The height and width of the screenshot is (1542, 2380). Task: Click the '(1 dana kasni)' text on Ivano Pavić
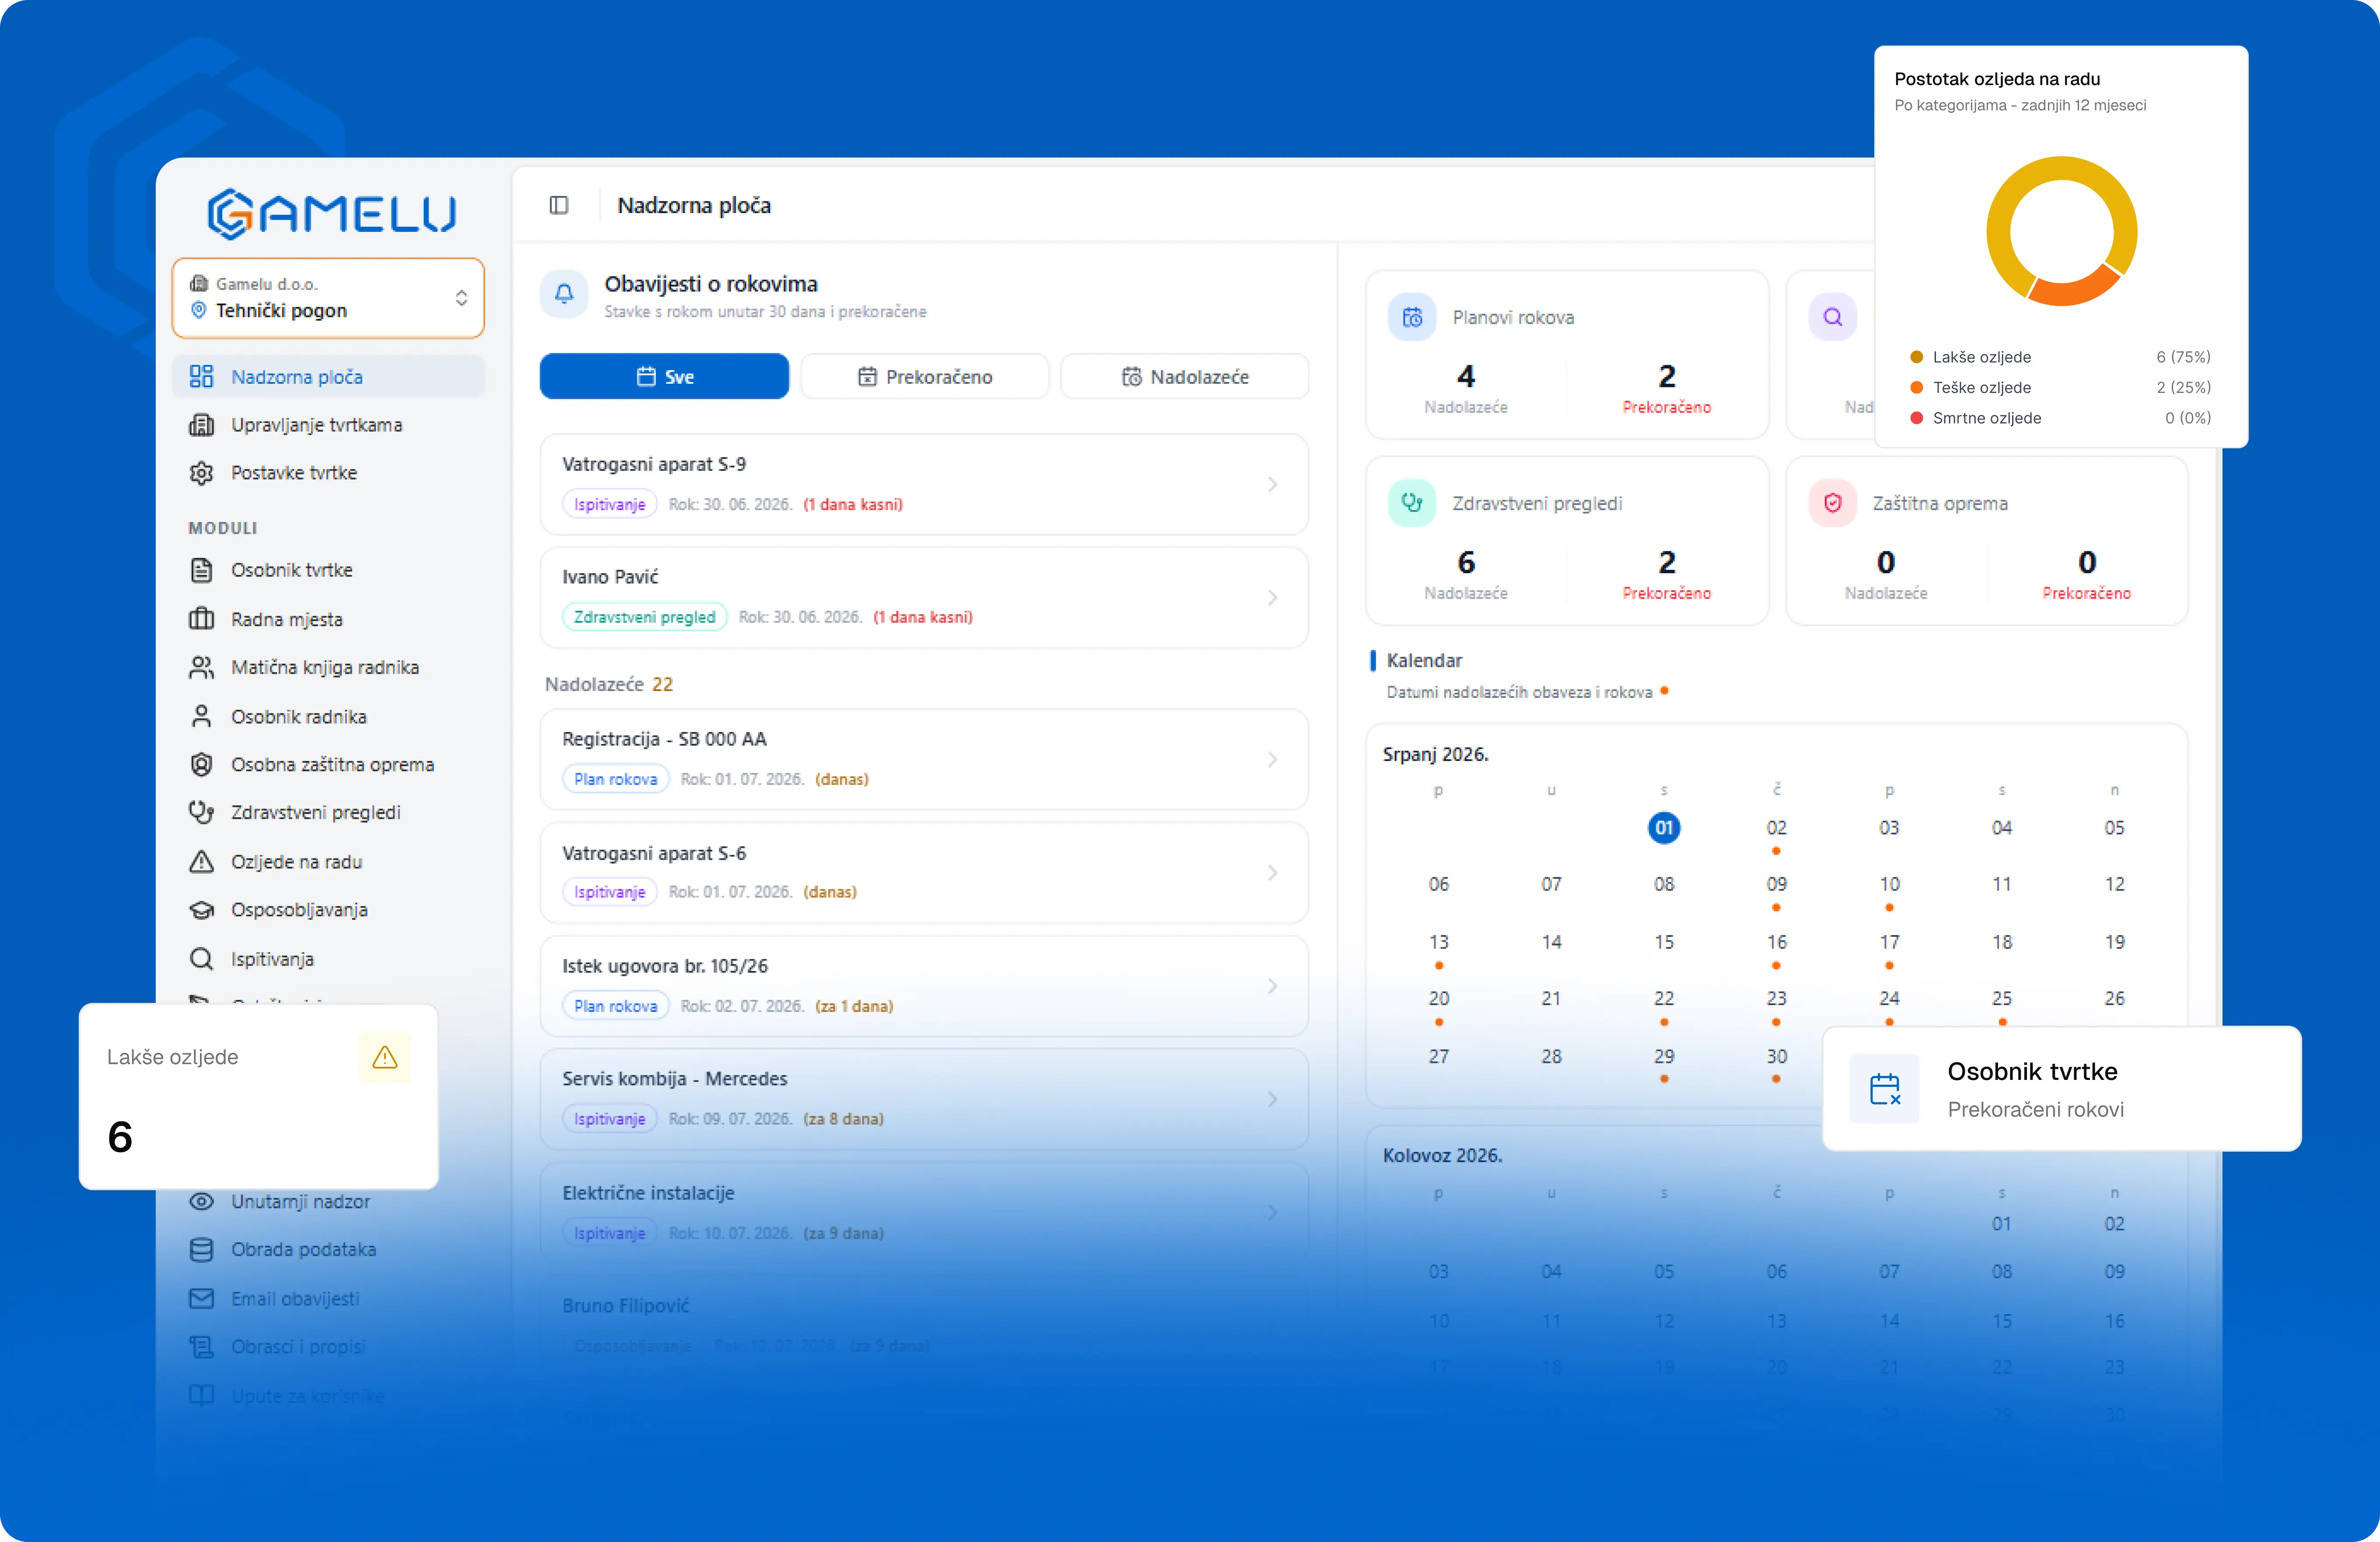(923, 617)
